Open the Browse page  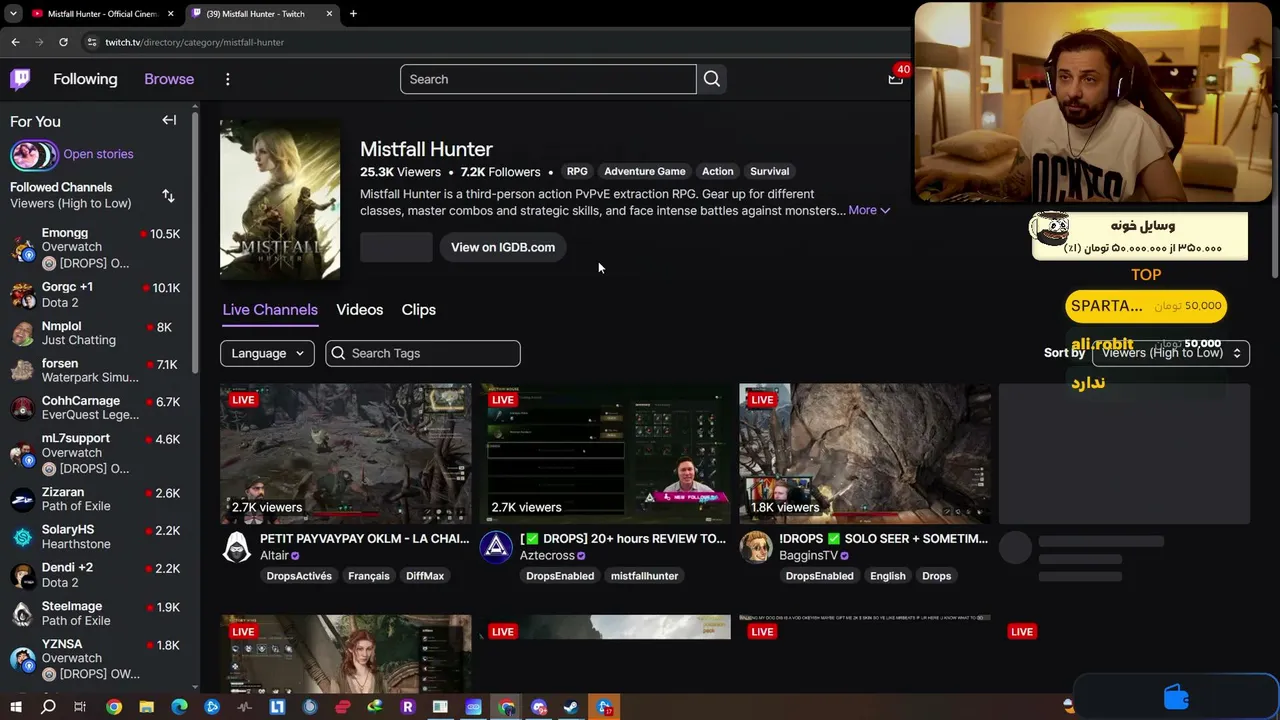(x=169, y=79)
